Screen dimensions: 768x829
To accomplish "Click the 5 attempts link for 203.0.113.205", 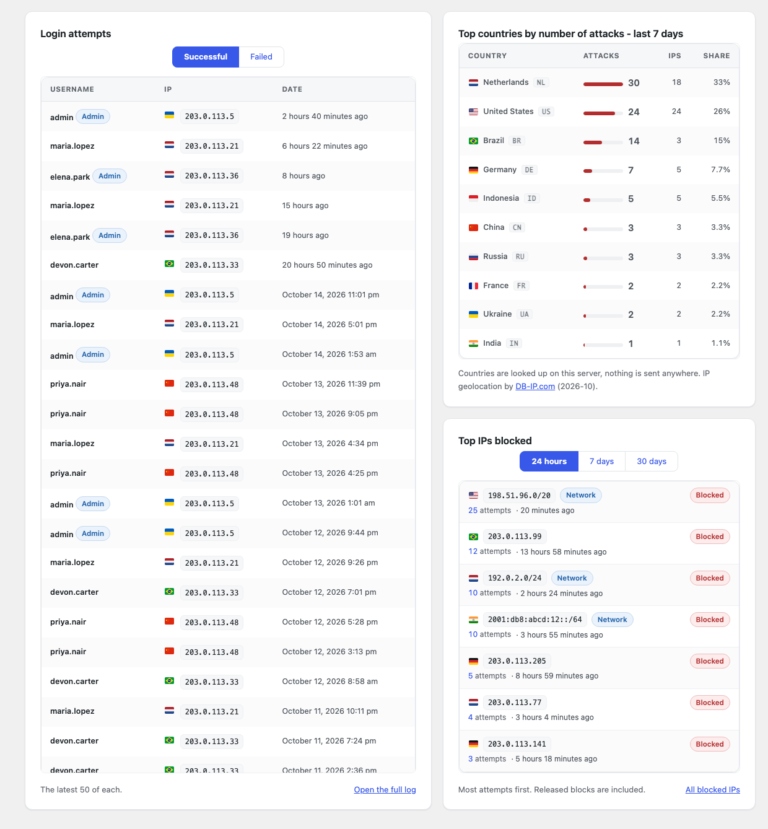I will pos(470,676).
